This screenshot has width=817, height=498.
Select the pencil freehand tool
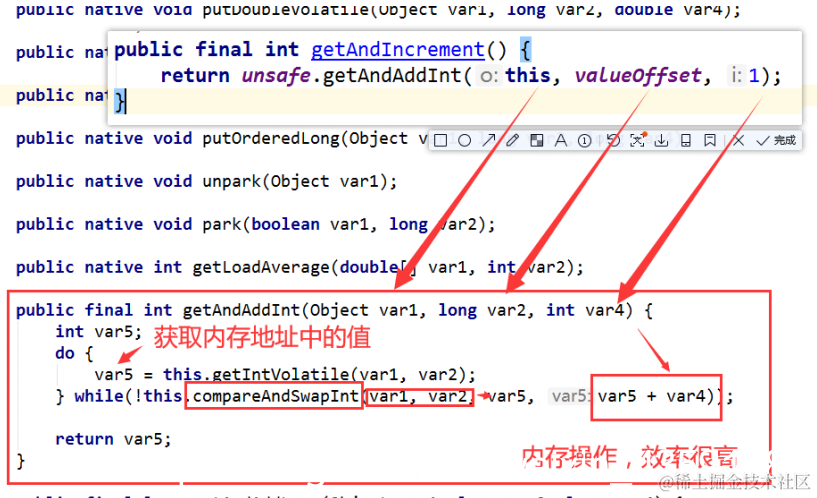click(513, 140)
